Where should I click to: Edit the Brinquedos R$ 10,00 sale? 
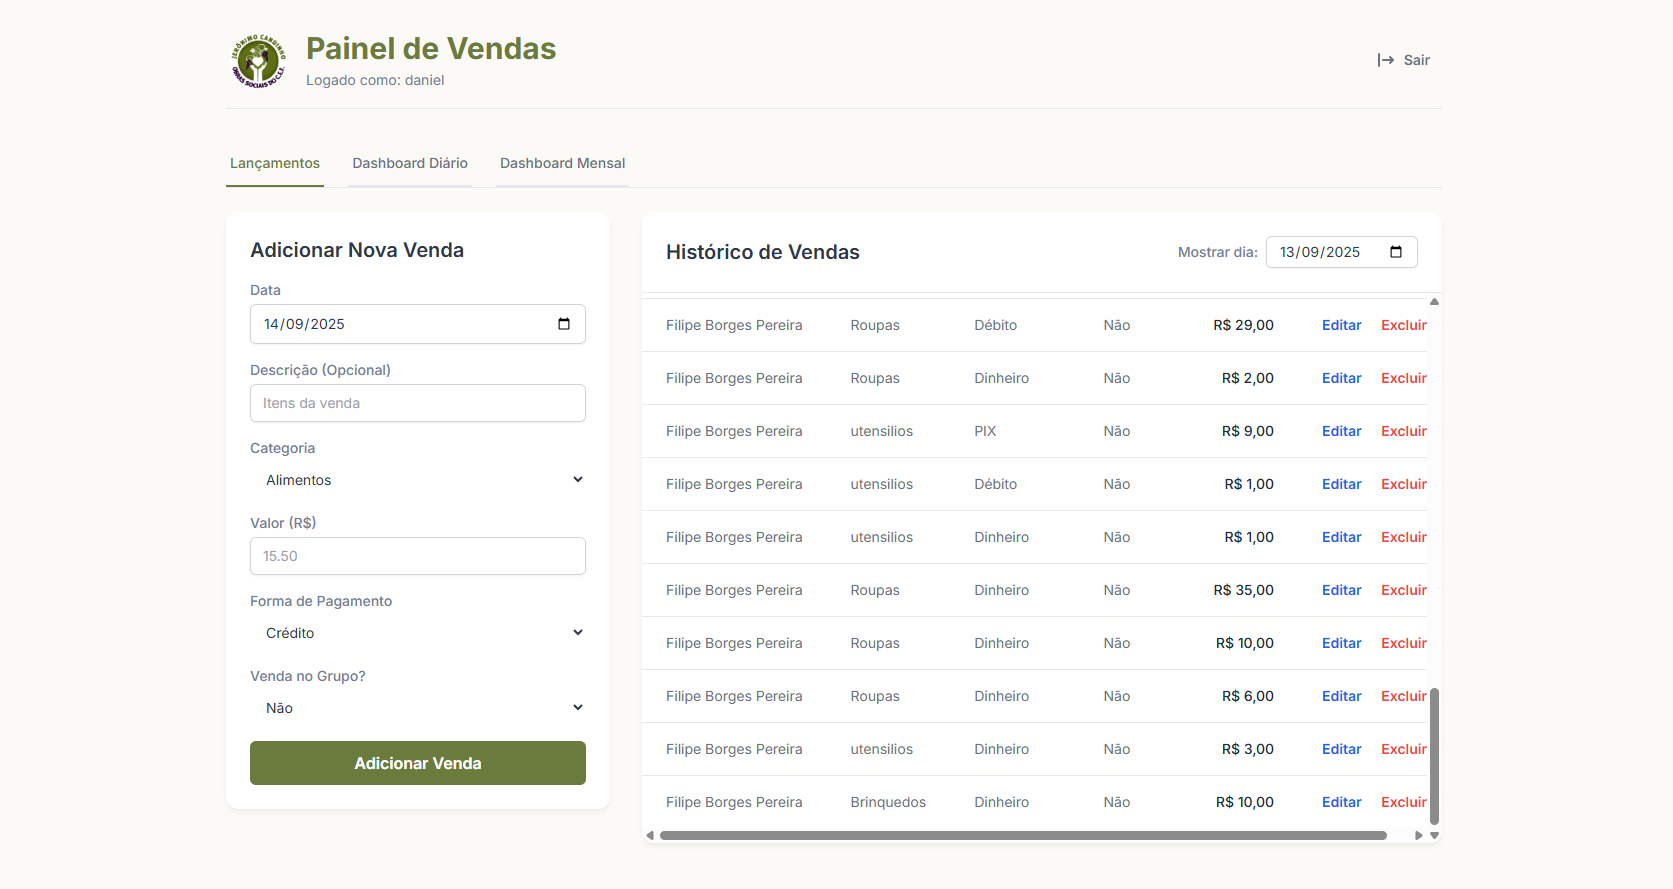pyautogui.click(x=1341, y=802)
